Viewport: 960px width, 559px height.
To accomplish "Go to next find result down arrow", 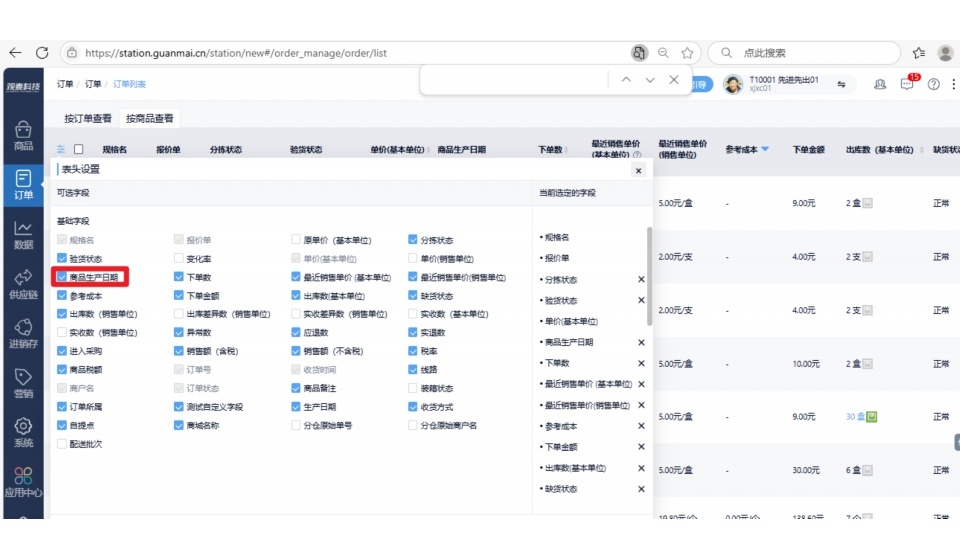I will (x=650, y=80).
